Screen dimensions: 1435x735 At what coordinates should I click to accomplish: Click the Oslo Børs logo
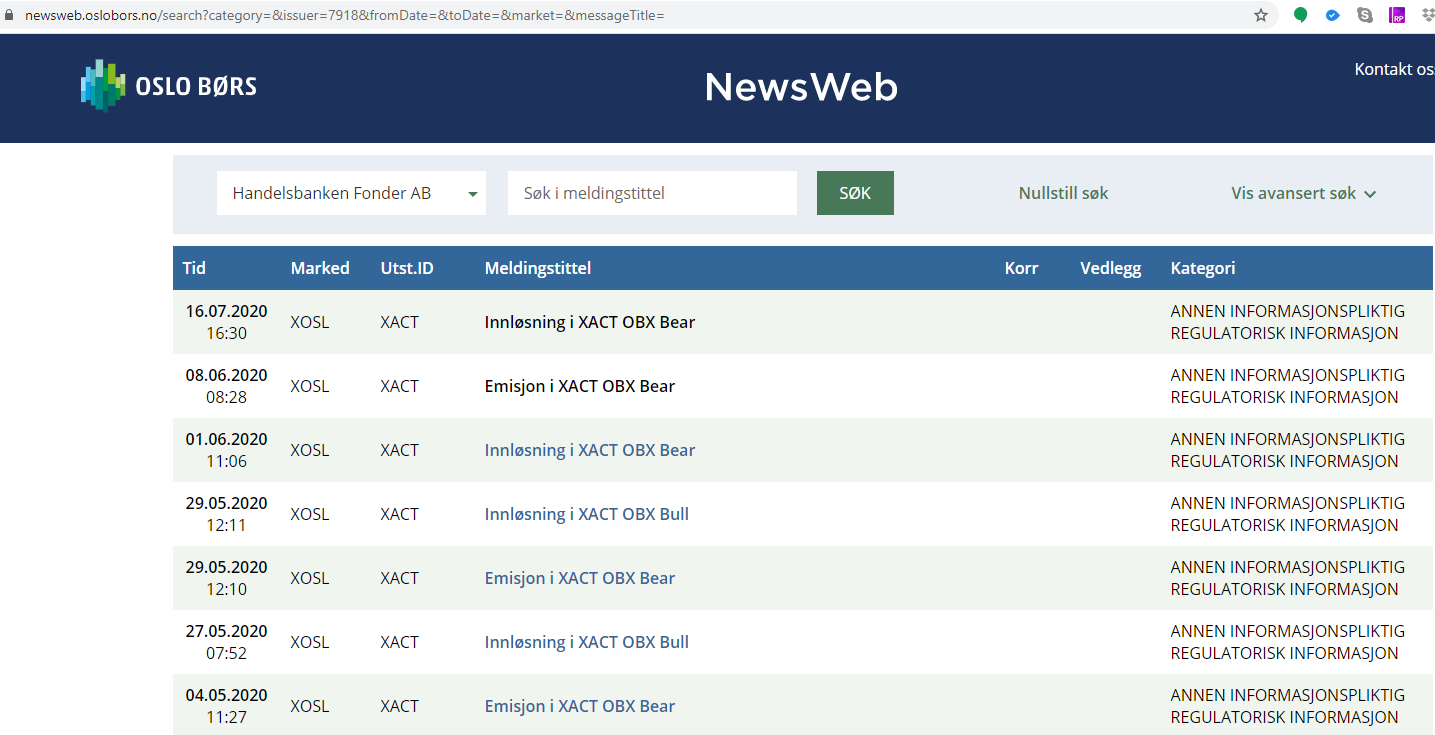169,86
